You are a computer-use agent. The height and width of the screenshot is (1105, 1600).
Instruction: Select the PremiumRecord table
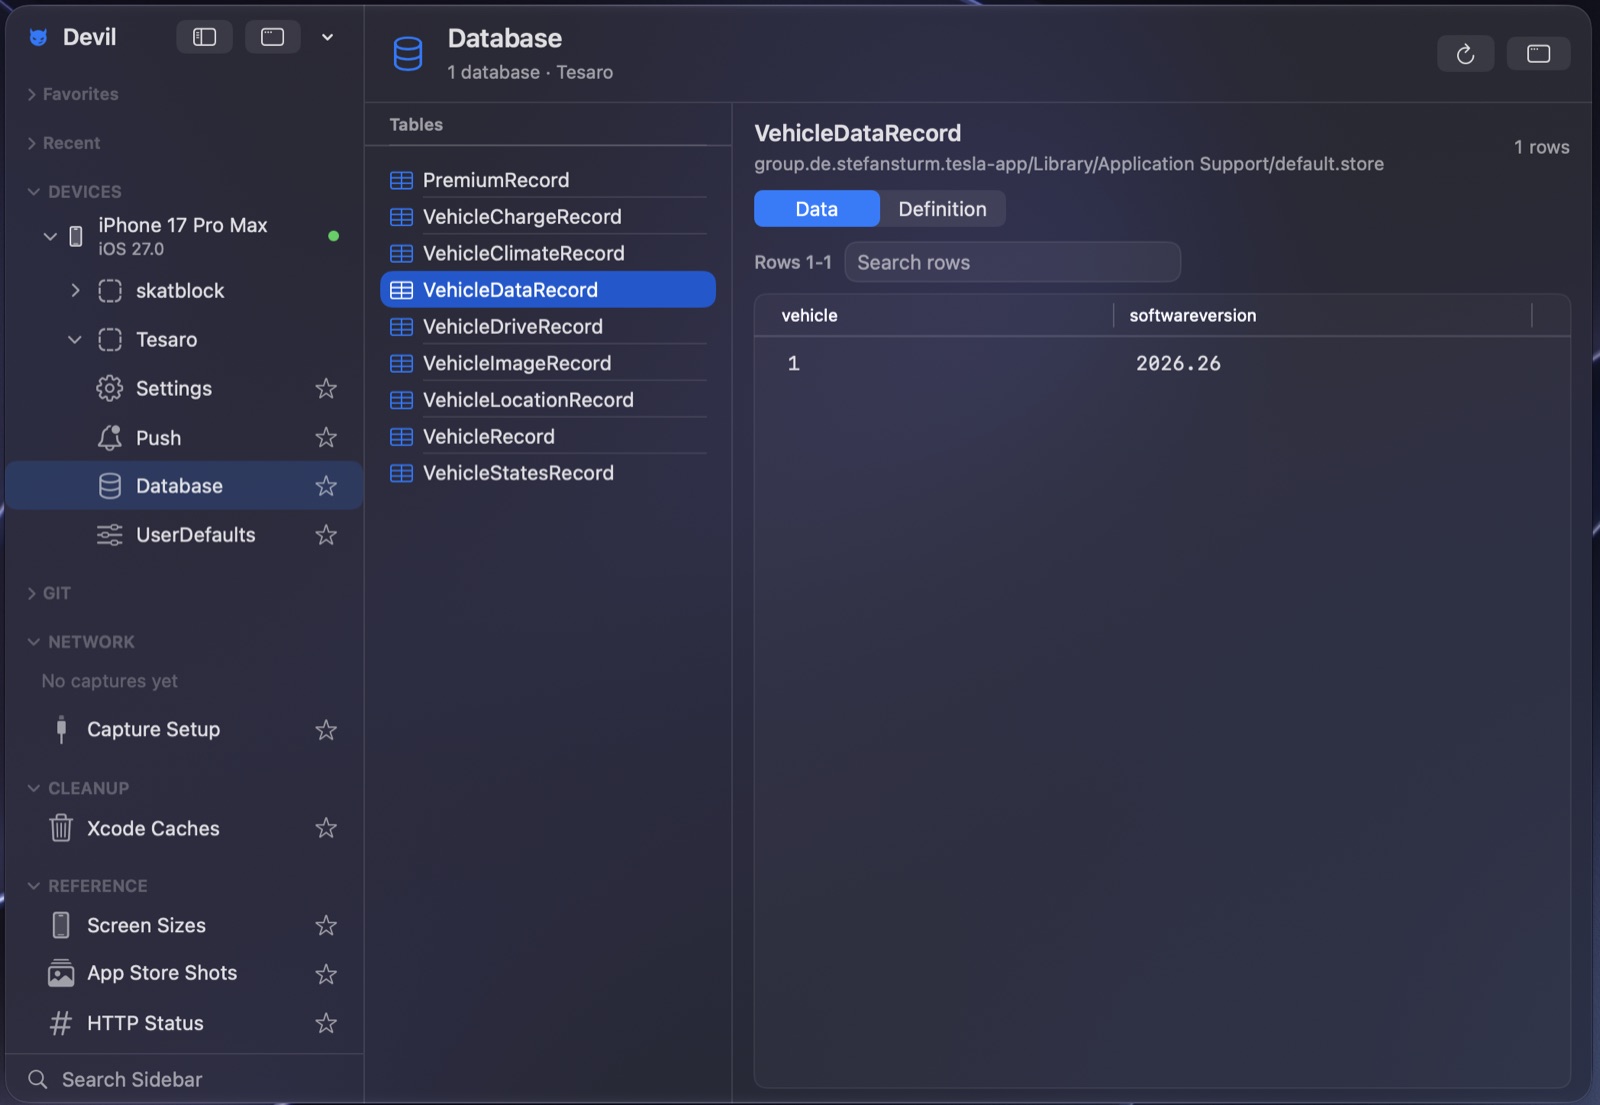click(548, 180)
